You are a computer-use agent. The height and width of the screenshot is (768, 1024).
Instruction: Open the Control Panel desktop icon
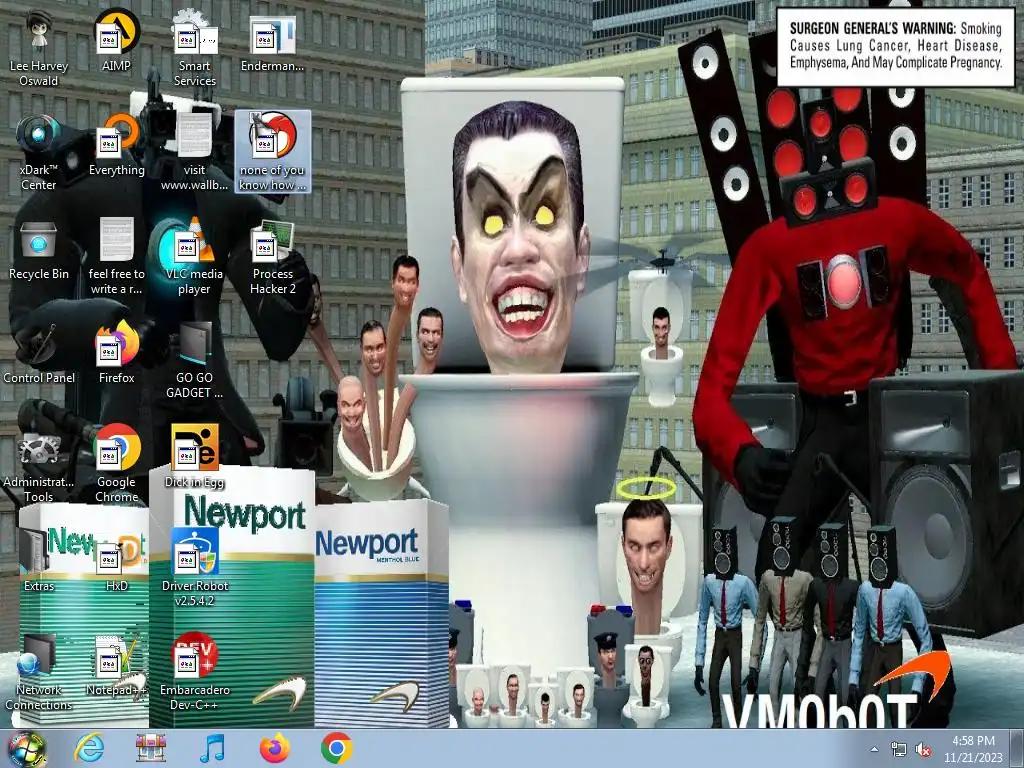39,353
